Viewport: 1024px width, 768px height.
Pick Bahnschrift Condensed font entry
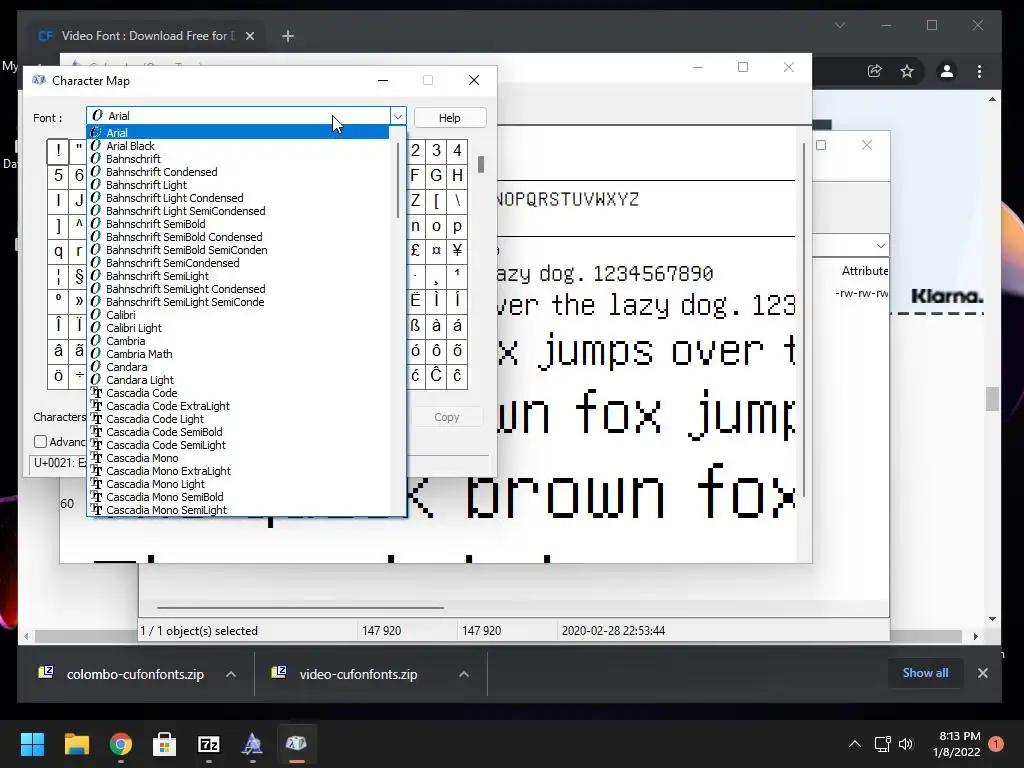(x=239, y=172)
